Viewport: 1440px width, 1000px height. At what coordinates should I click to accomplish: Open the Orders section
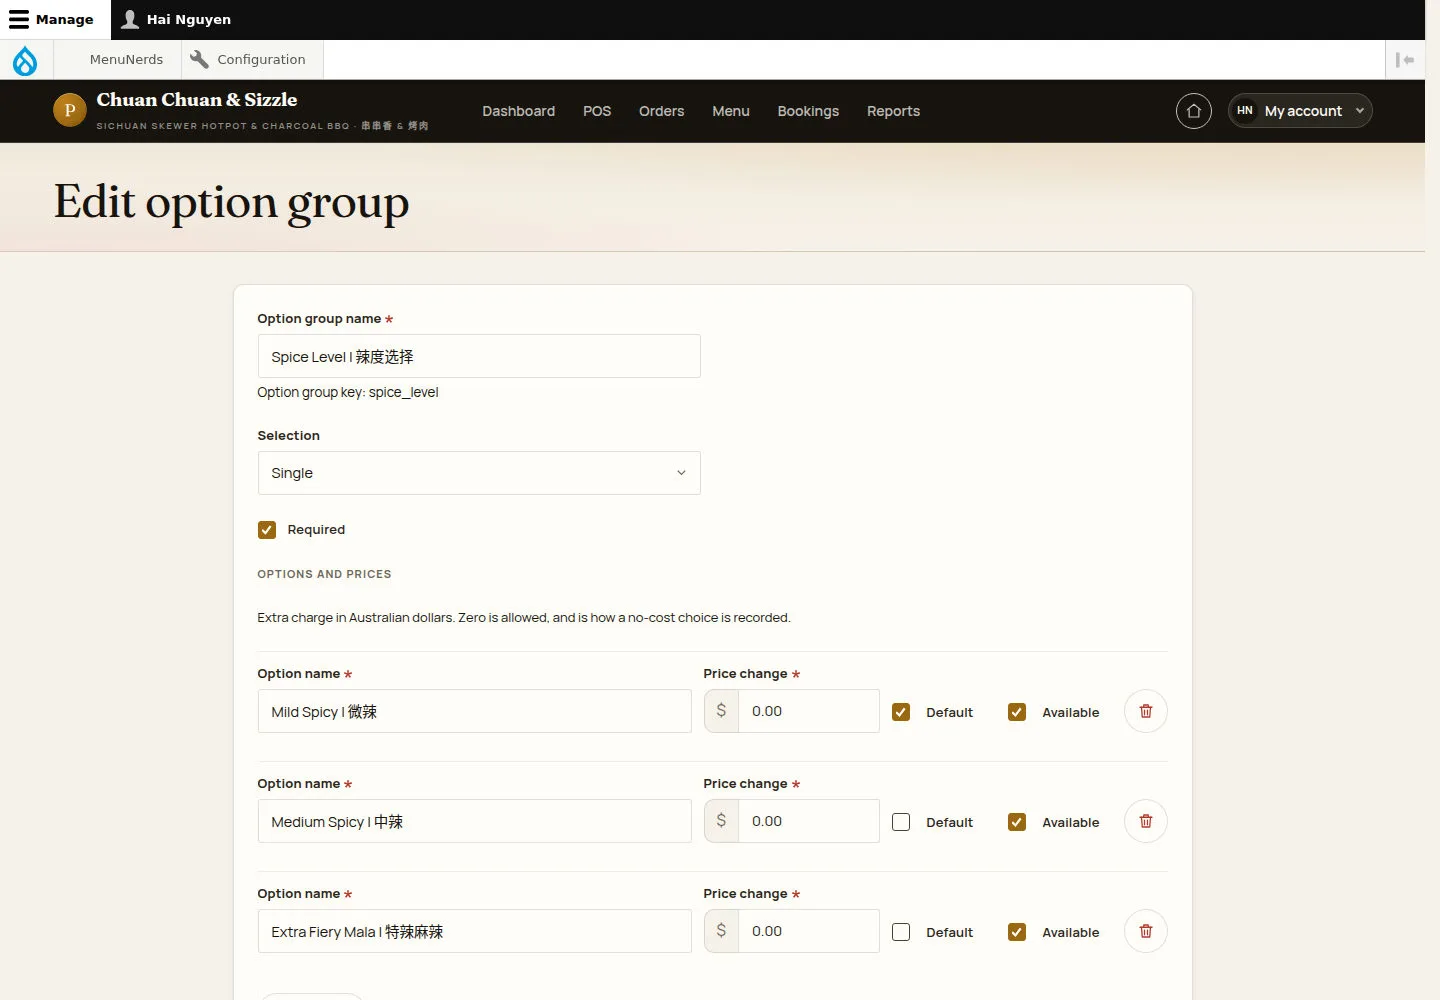[x=662, y=111]
